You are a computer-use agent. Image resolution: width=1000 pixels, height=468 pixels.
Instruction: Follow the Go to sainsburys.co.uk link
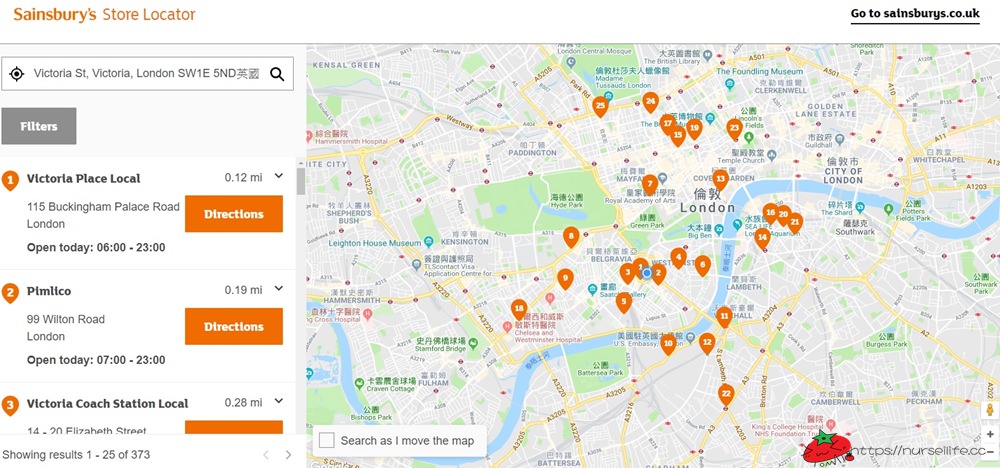pyautogui.click(x=915, y=14)
